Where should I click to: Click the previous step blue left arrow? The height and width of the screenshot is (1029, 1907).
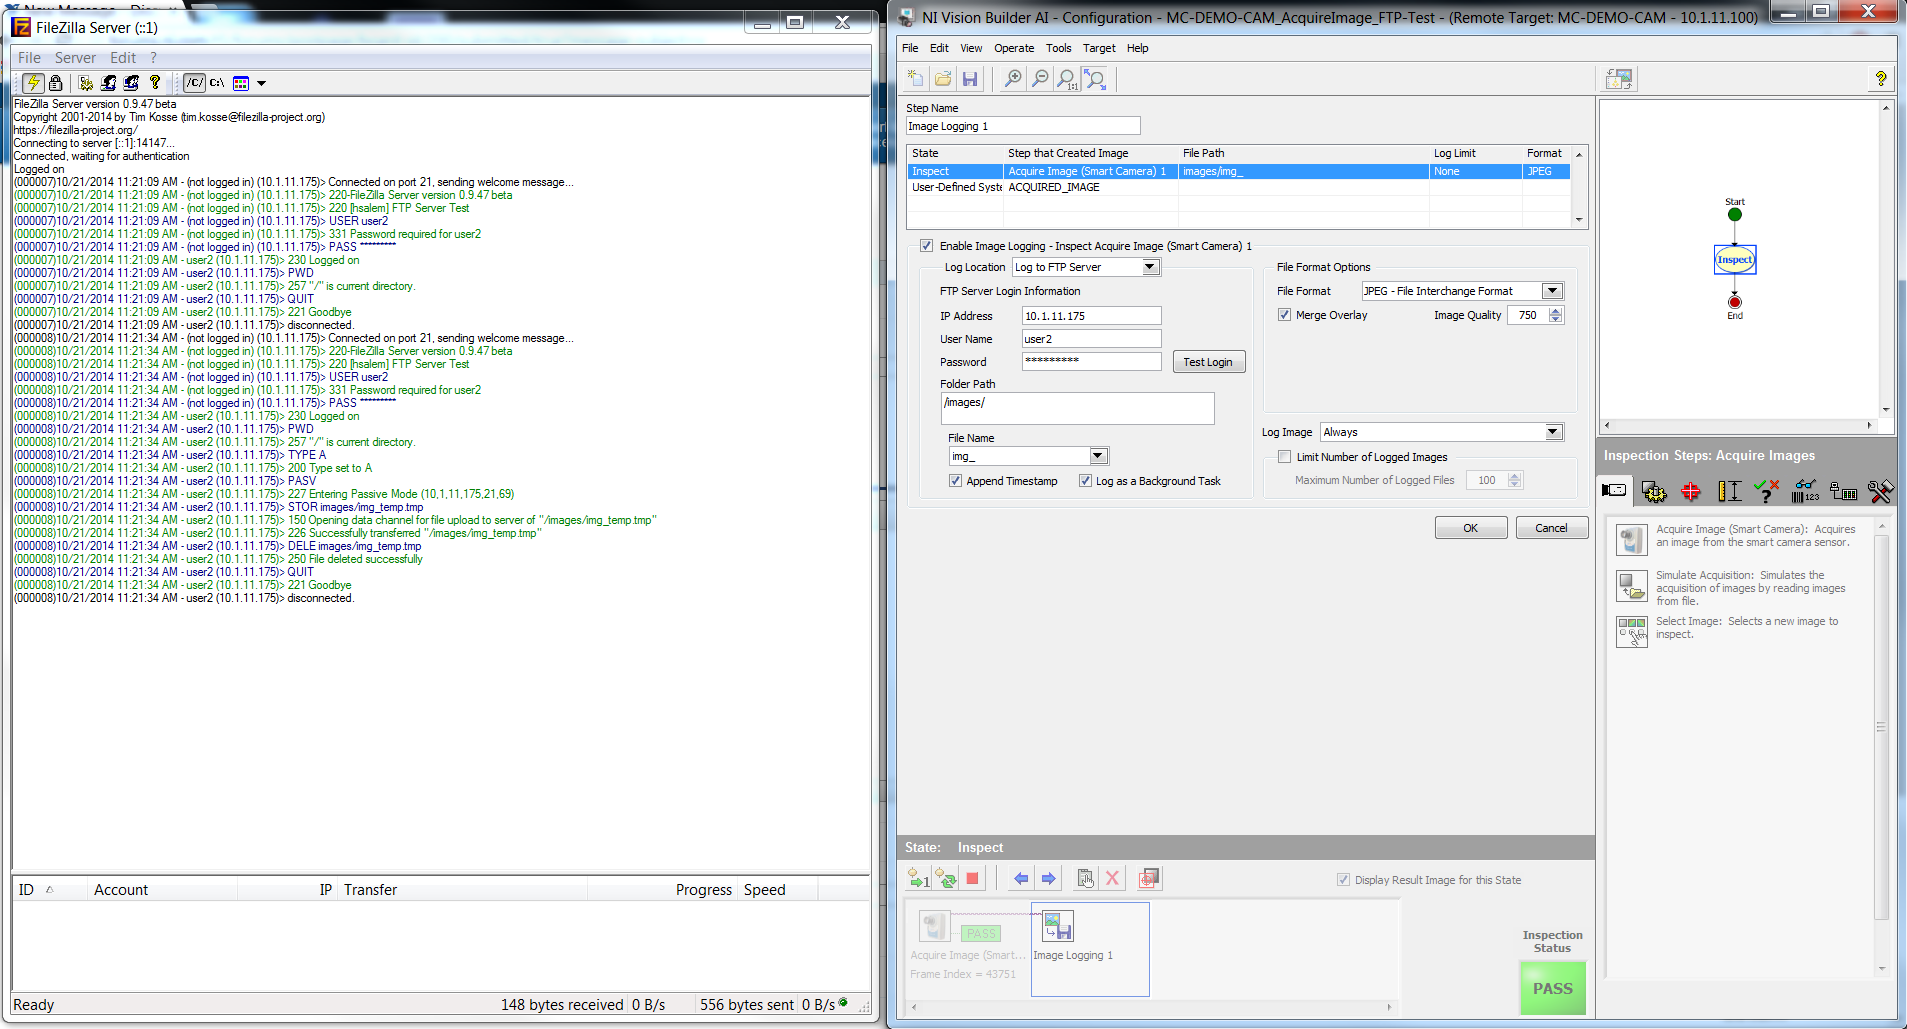1021,879
